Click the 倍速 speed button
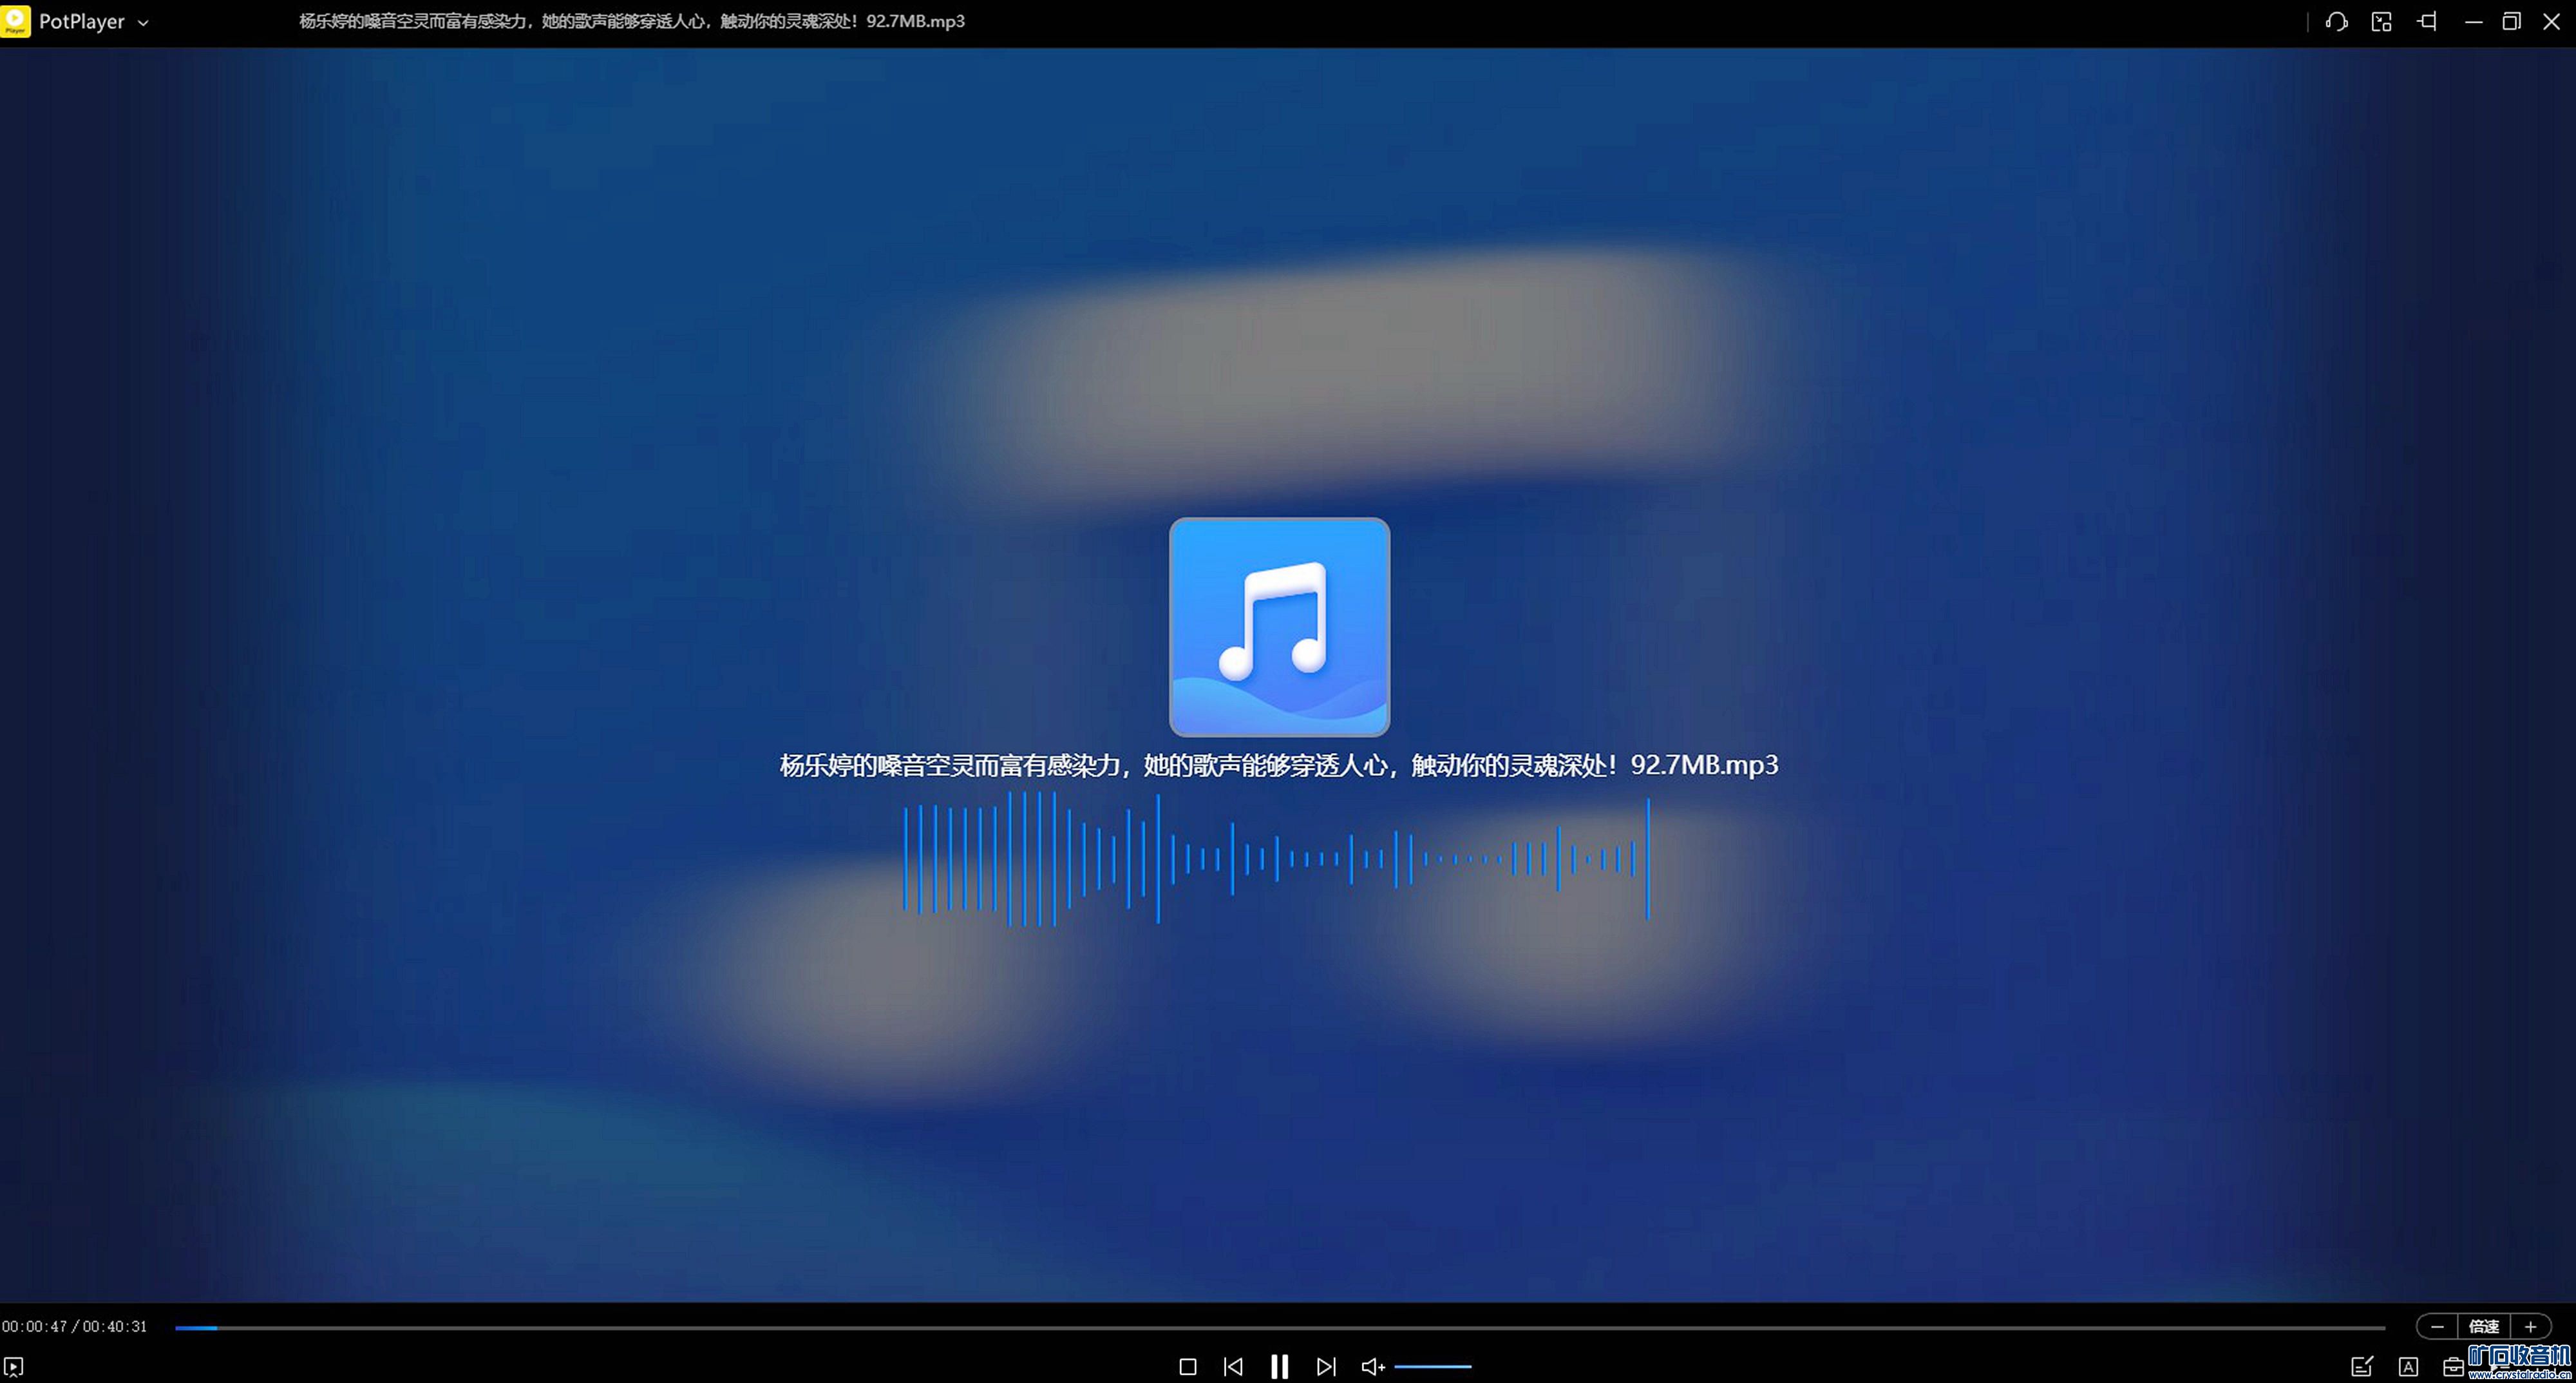Viewport: 2576px width, 1383px height. (x=2484, y=1327)
